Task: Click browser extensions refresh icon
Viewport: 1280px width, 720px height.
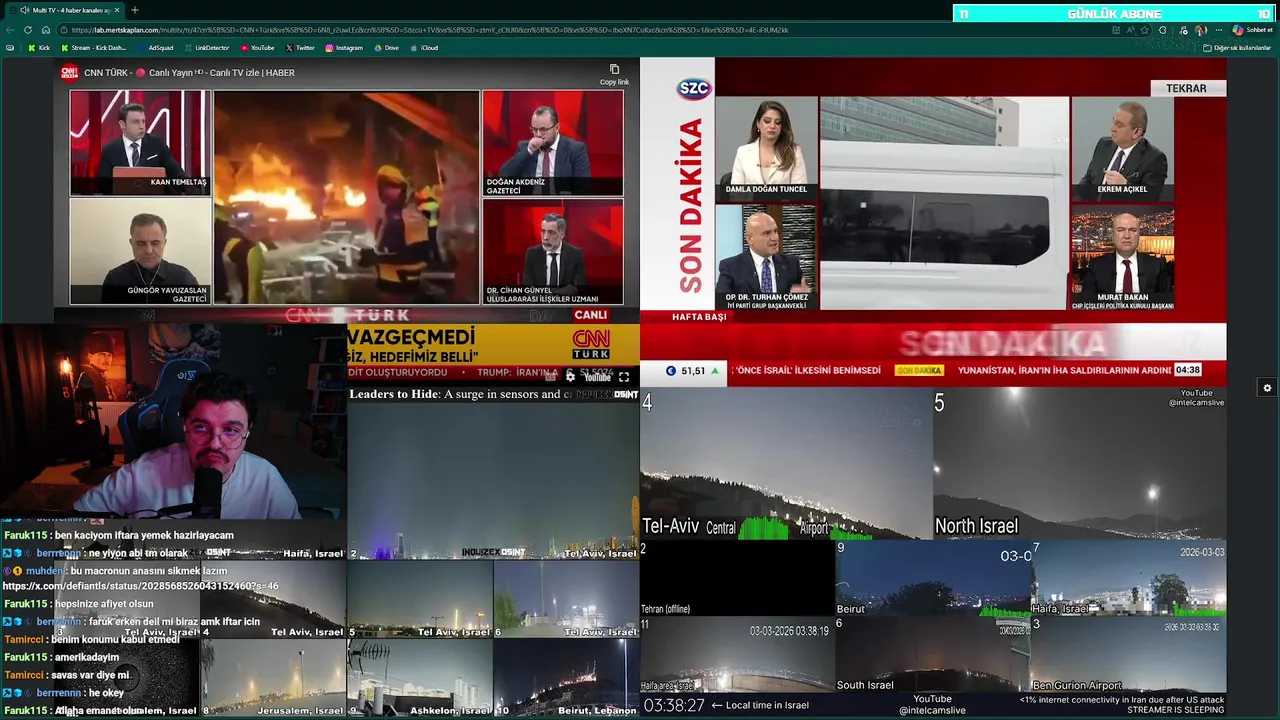Action: click(x=1163, y=30)
